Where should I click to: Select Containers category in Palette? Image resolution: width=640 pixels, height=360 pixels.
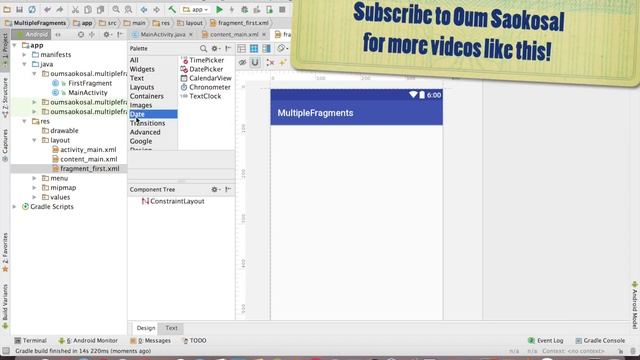pos(147,96)
